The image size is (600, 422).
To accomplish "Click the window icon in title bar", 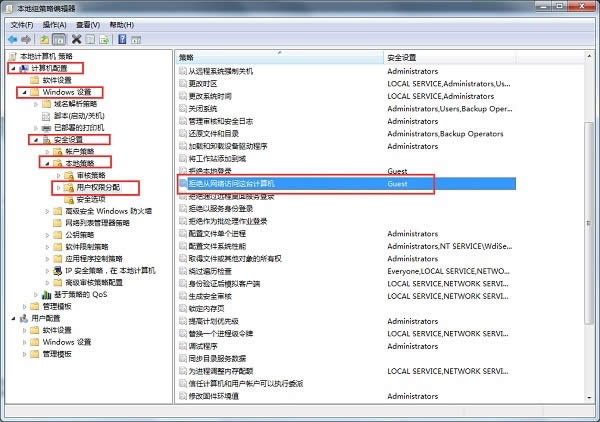I will click(8, 8).
